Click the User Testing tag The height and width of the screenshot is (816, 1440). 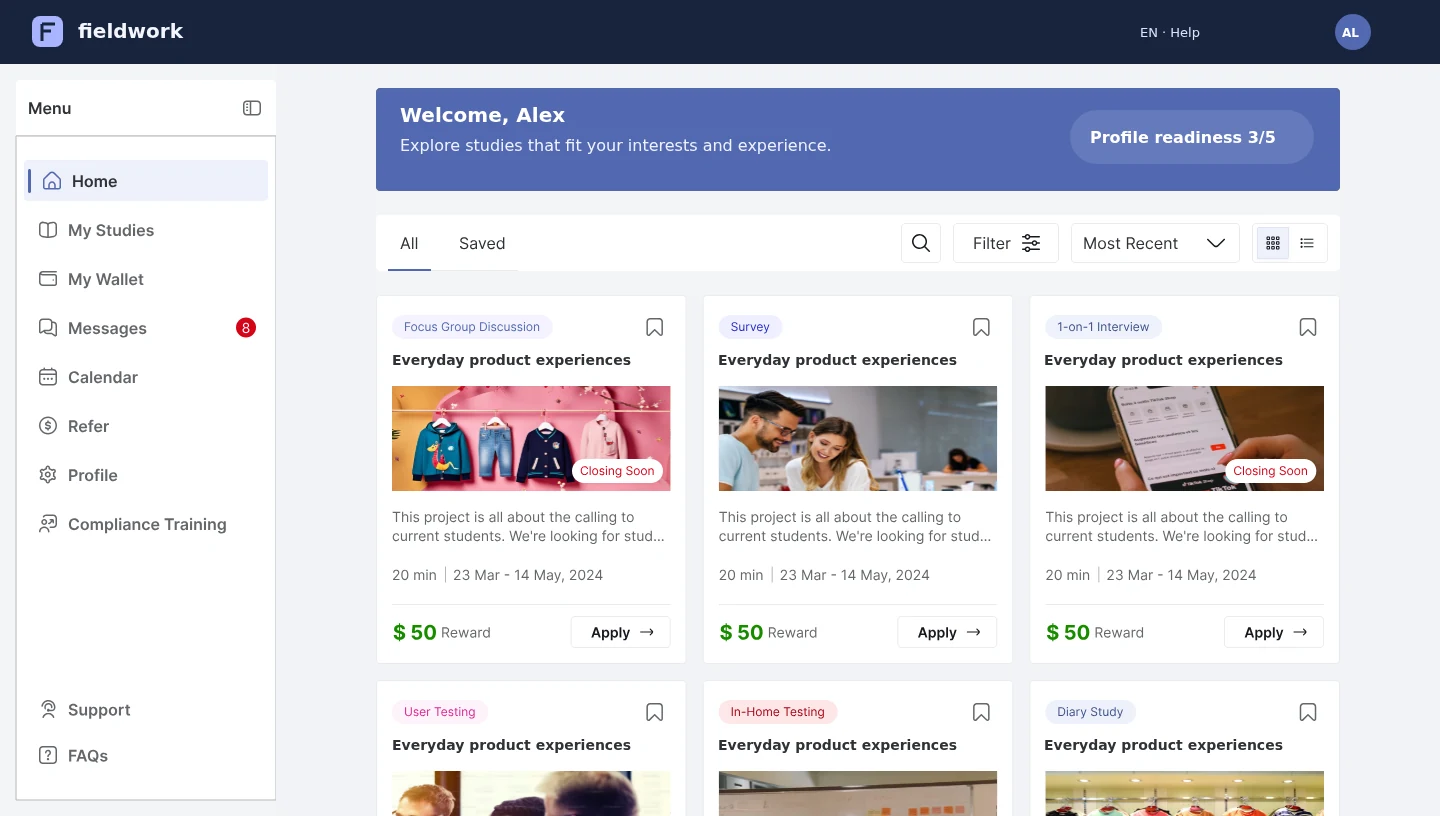click(x=440, y=712)
